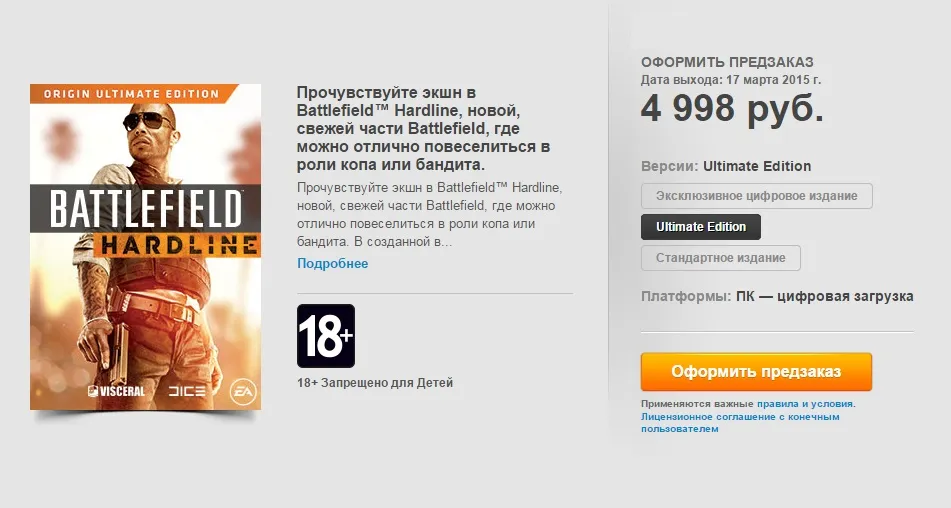Open the правила и условия link

(x=805, y=404)
